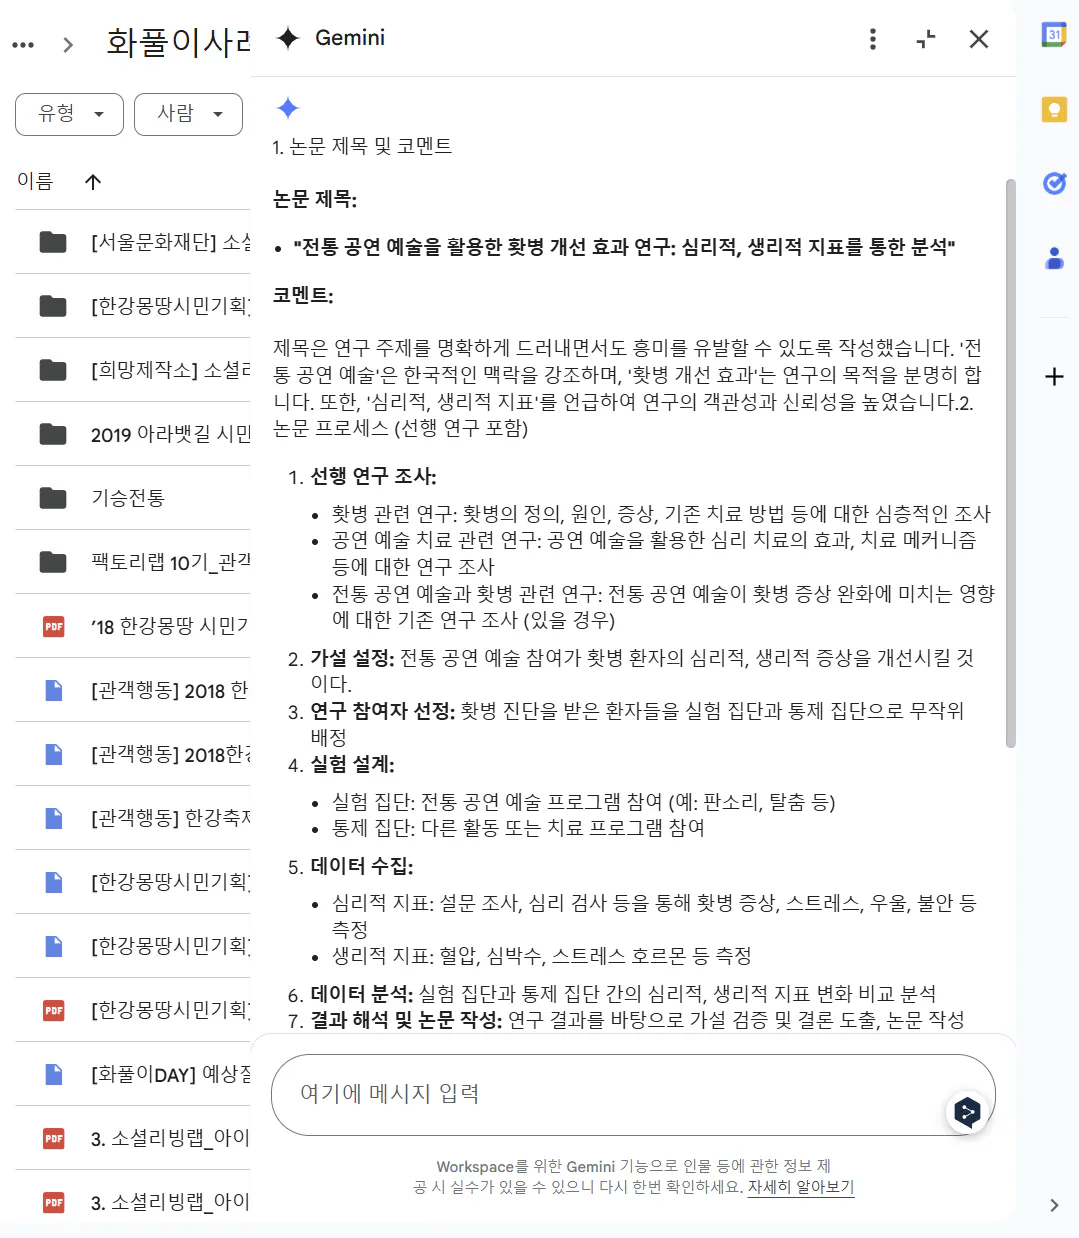Open the '18 한강몽땅 PDF file
The width and height of the screenshot is (1079, 1238).
(133, 626)
